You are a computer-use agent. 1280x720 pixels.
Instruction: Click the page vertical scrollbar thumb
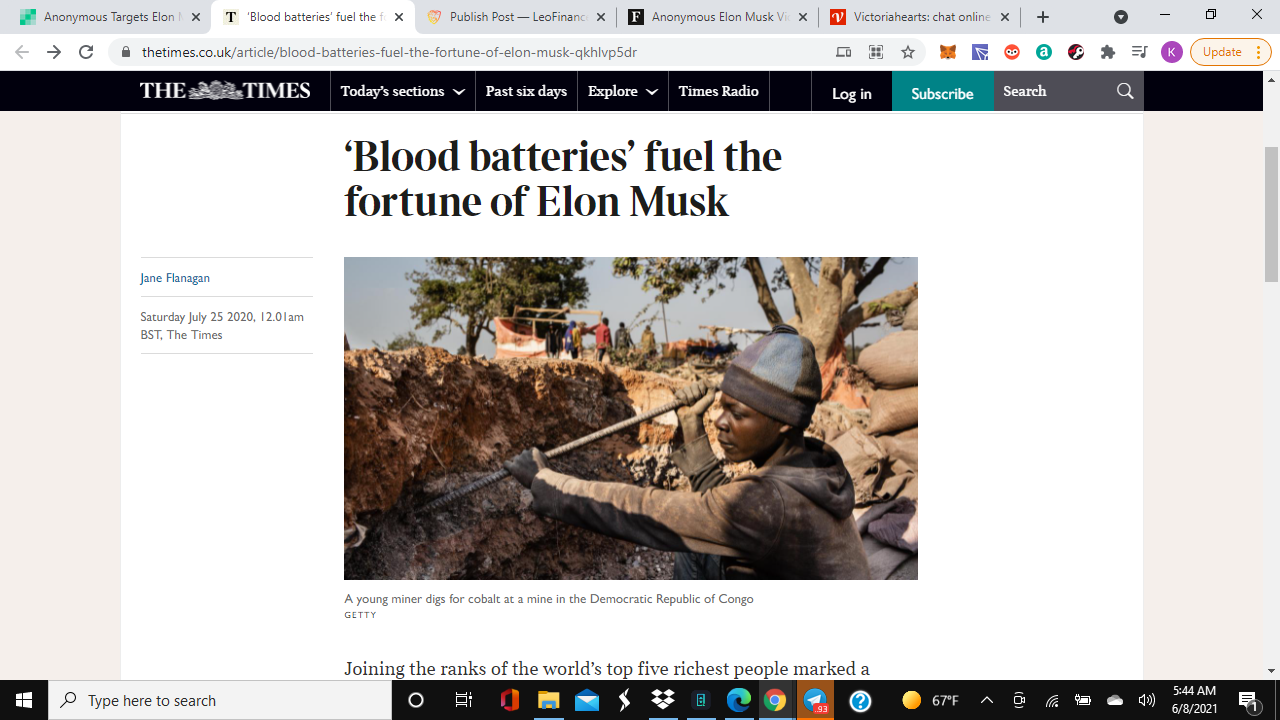click(1272, 214)
